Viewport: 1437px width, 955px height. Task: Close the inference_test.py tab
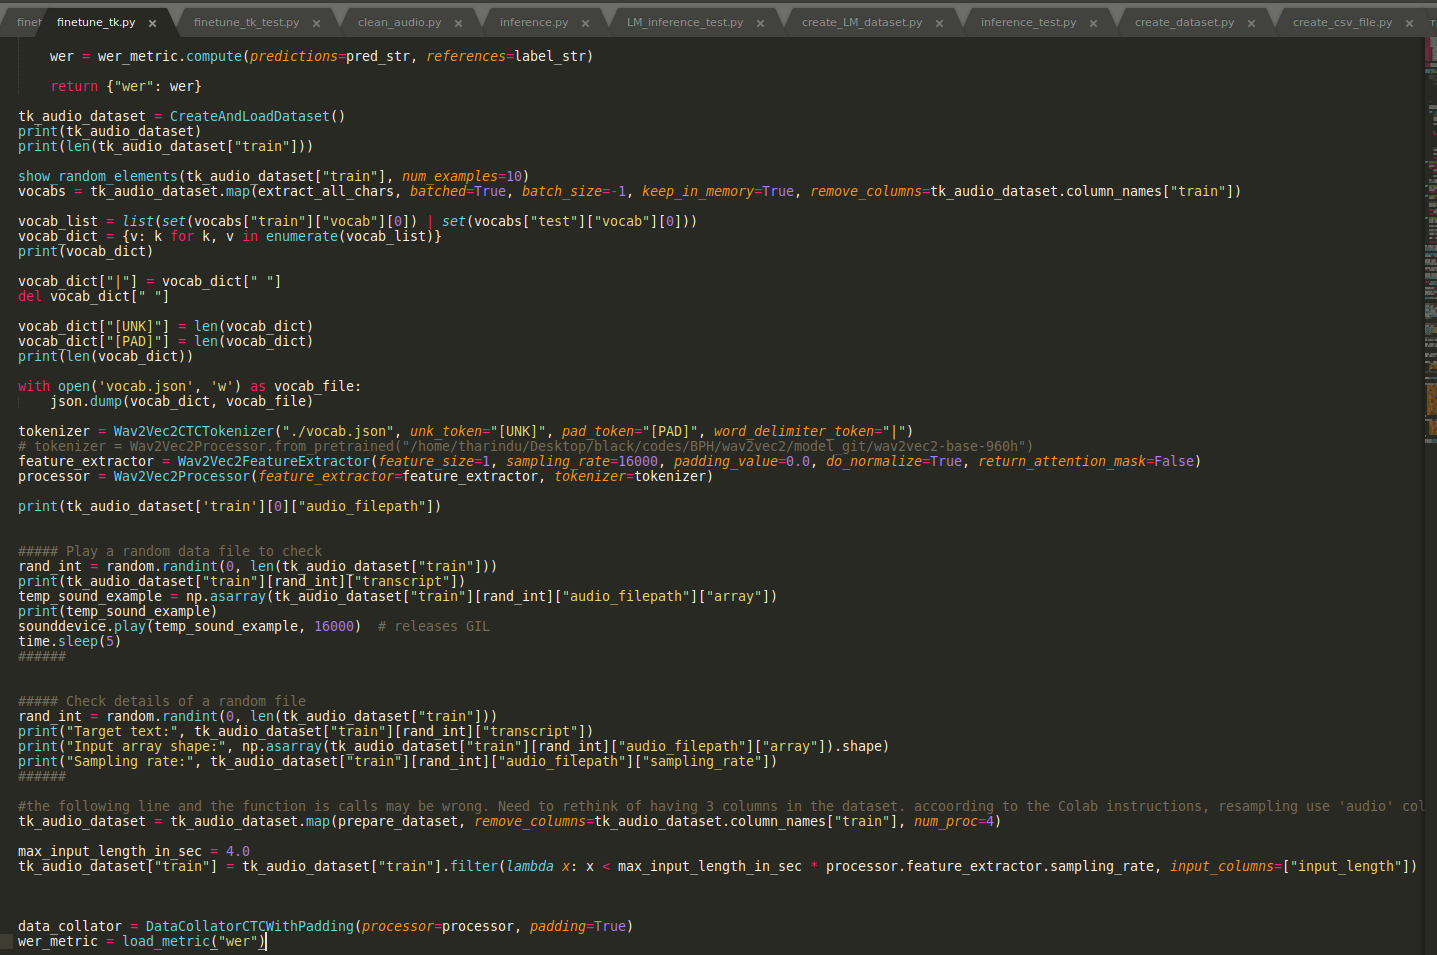pyautogui.click(x=1093, y=23)
